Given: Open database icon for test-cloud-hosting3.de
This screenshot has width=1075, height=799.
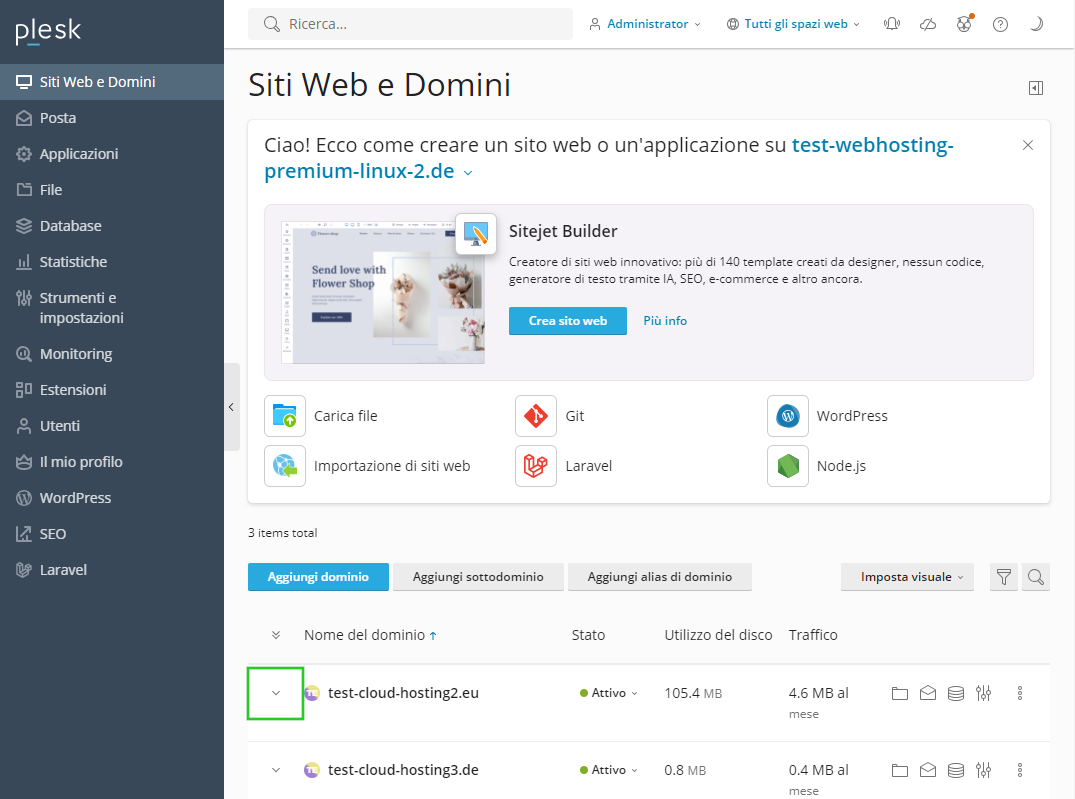Looking at the screenshot, I should pos(956,770).
